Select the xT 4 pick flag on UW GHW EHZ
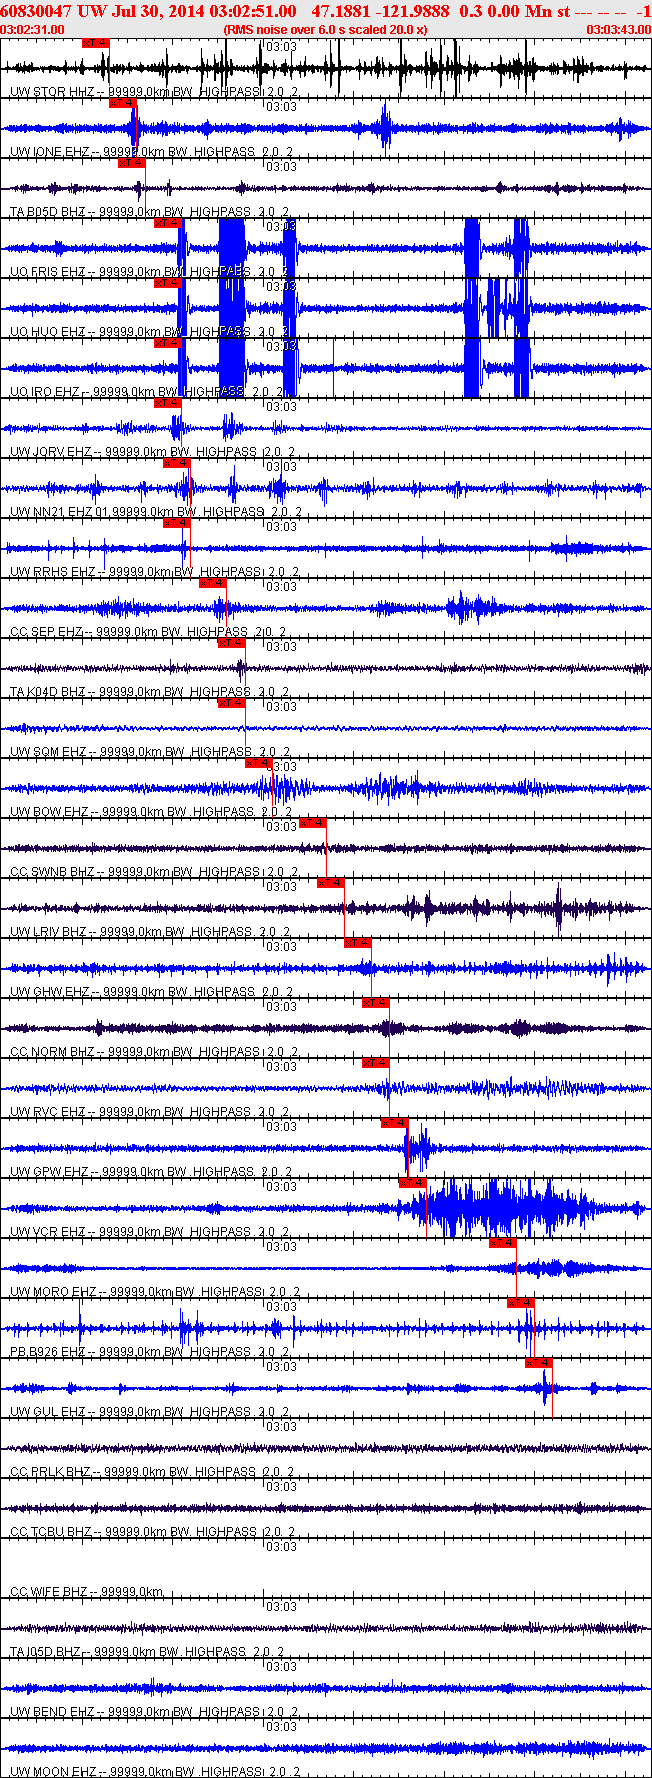This screenshot has height=1778, width=652. (358, 943)
